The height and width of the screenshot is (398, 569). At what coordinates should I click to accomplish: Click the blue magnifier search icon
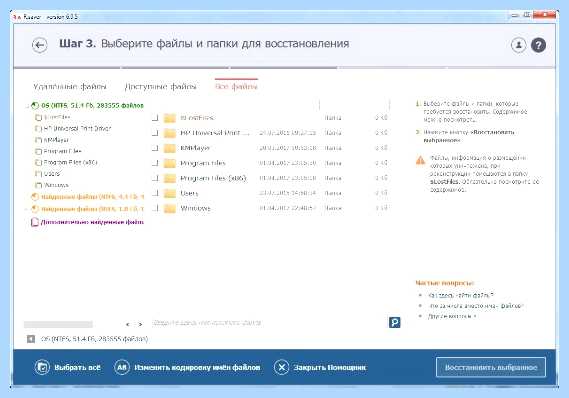coord(394,322)
